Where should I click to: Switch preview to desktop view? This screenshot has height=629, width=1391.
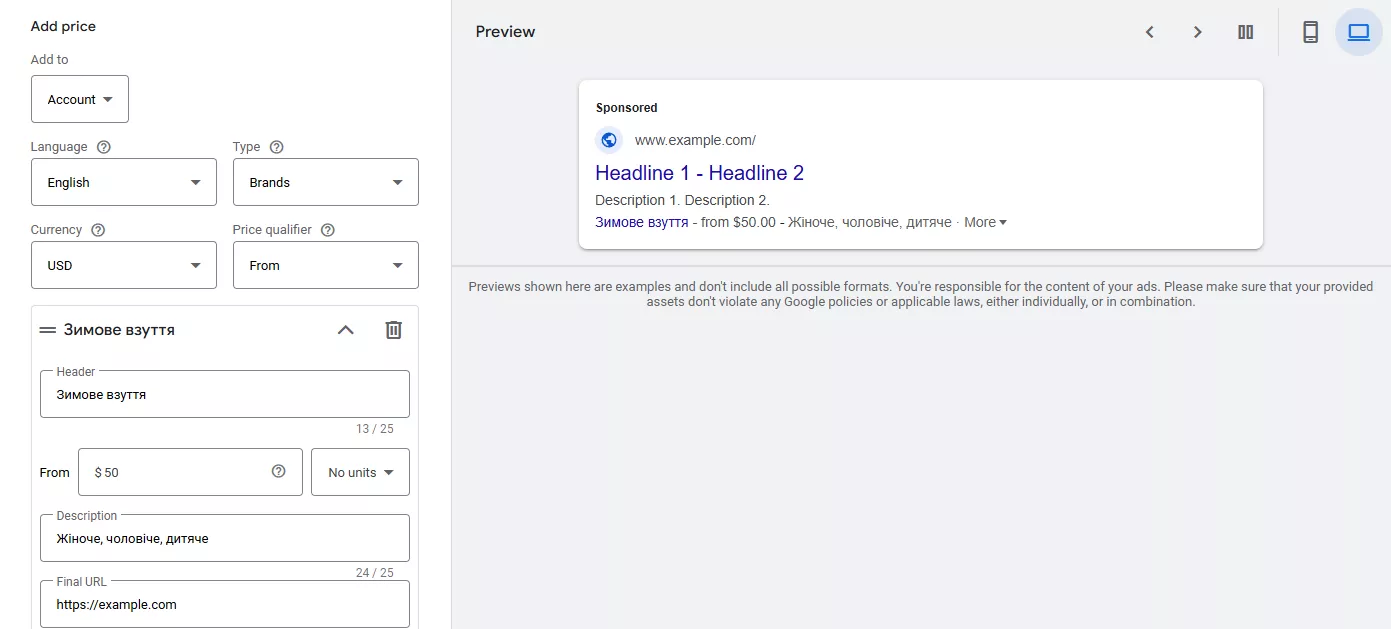1358,32
